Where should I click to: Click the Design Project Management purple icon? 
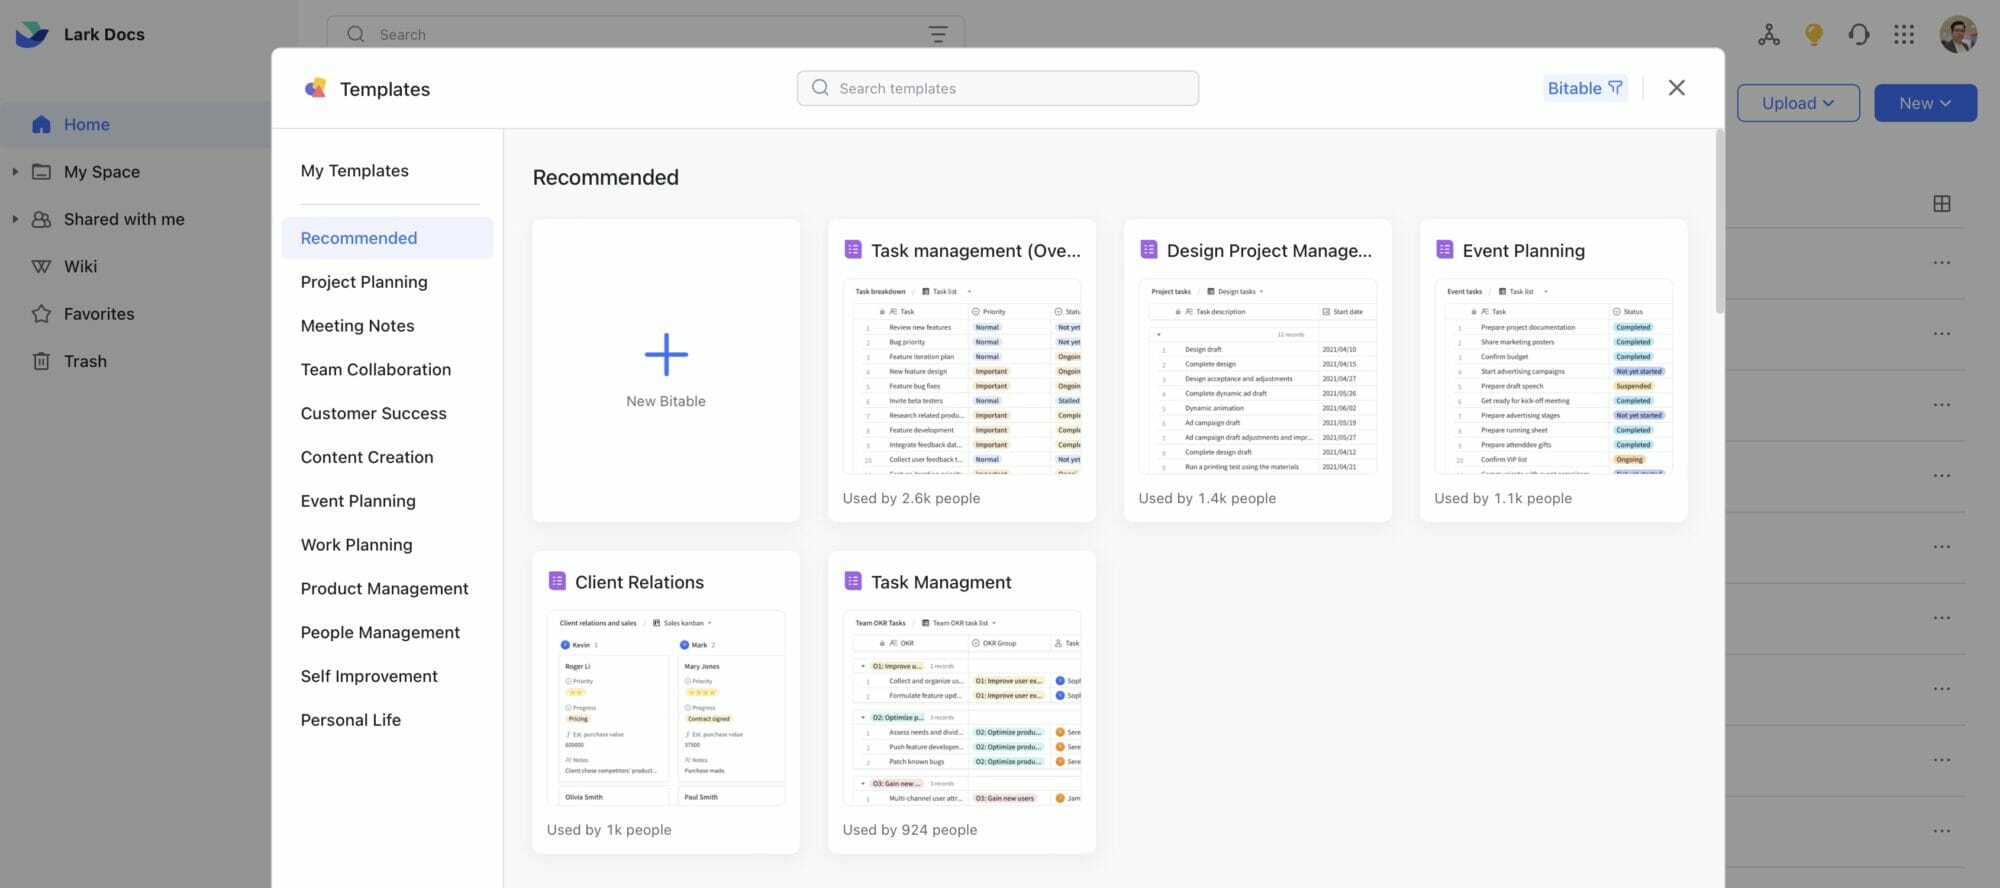tap(1149, 249)
